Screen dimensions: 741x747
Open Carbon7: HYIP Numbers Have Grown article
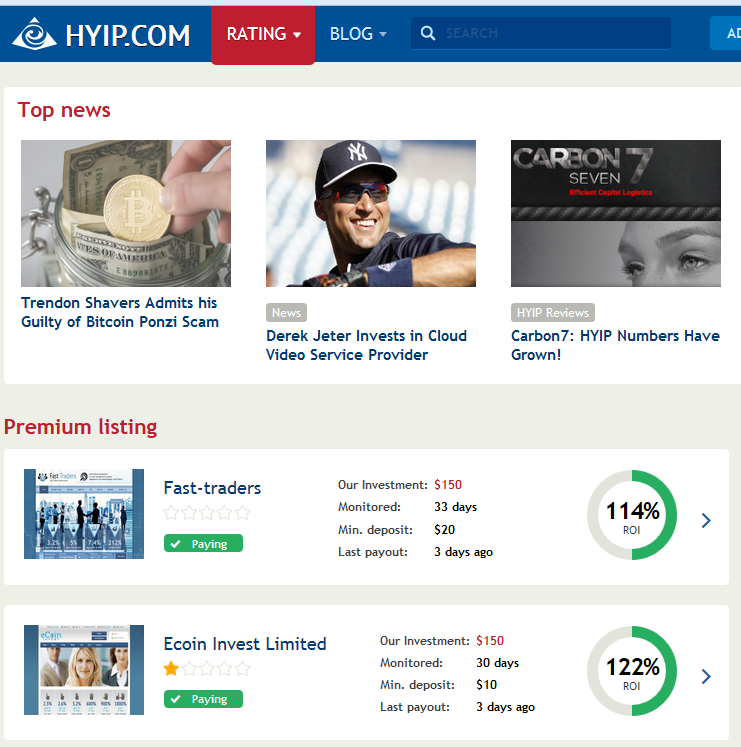(615, 345)
